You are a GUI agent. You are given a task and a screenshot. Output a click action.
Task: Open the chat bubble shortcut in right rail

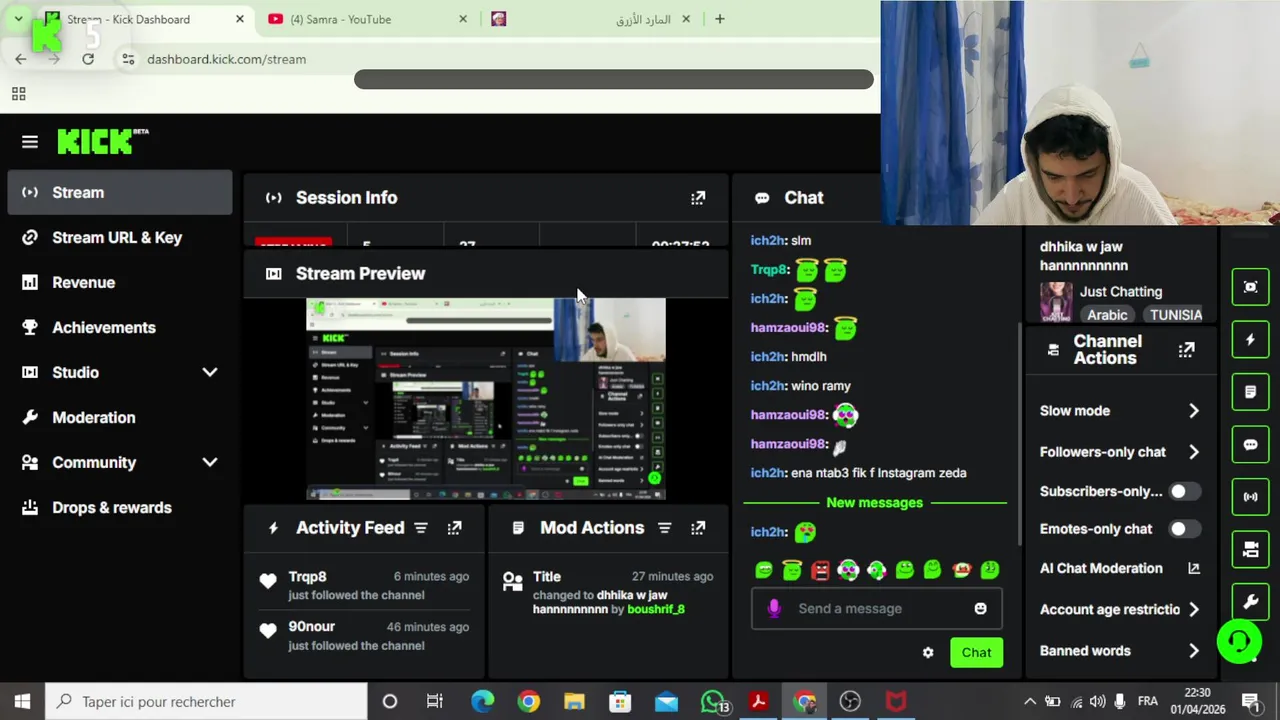[x=1250, y=445]
